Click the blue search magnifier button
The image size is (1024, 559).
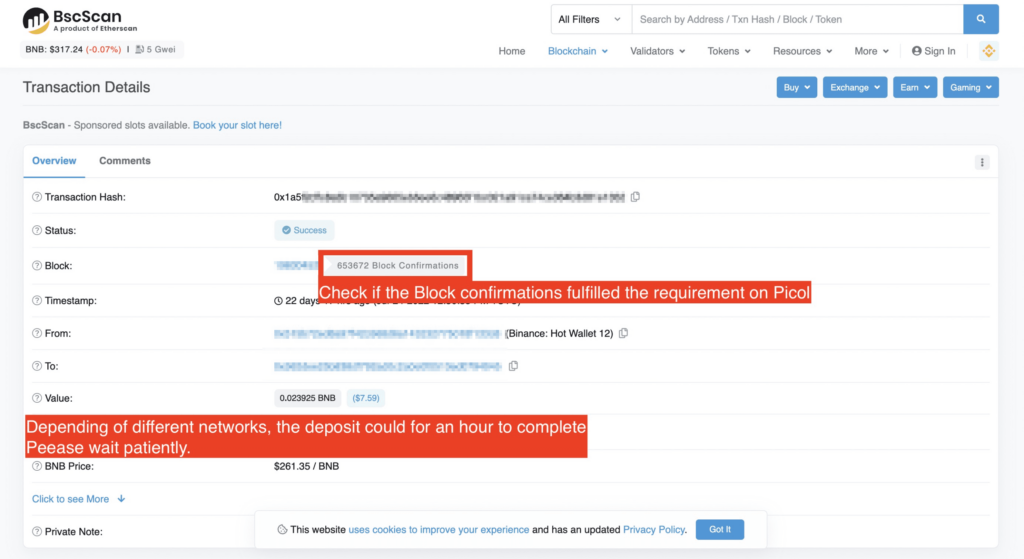pyautogui.click(x=980, y=19)
